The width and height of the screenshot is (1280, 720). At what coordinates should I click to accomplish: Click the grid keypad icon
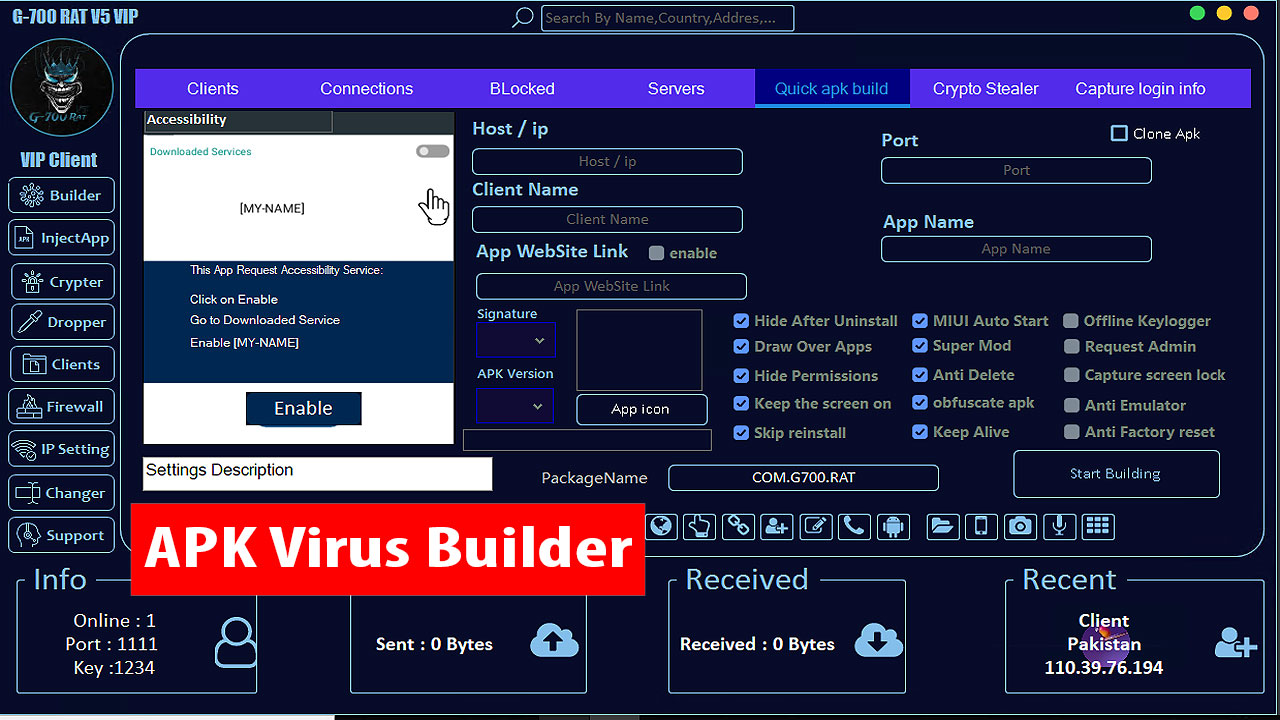pos(1098,527)
